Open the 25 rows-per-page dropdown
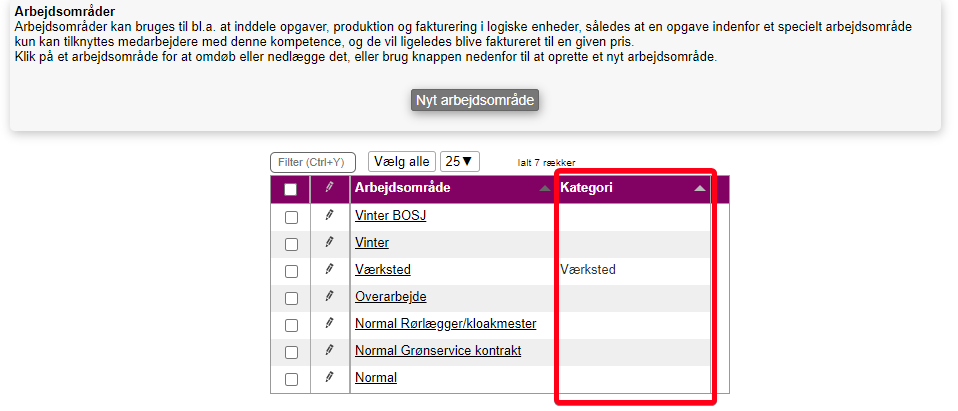Image resolution: width=958 pixels, height=411 pixels. point(460,161)
